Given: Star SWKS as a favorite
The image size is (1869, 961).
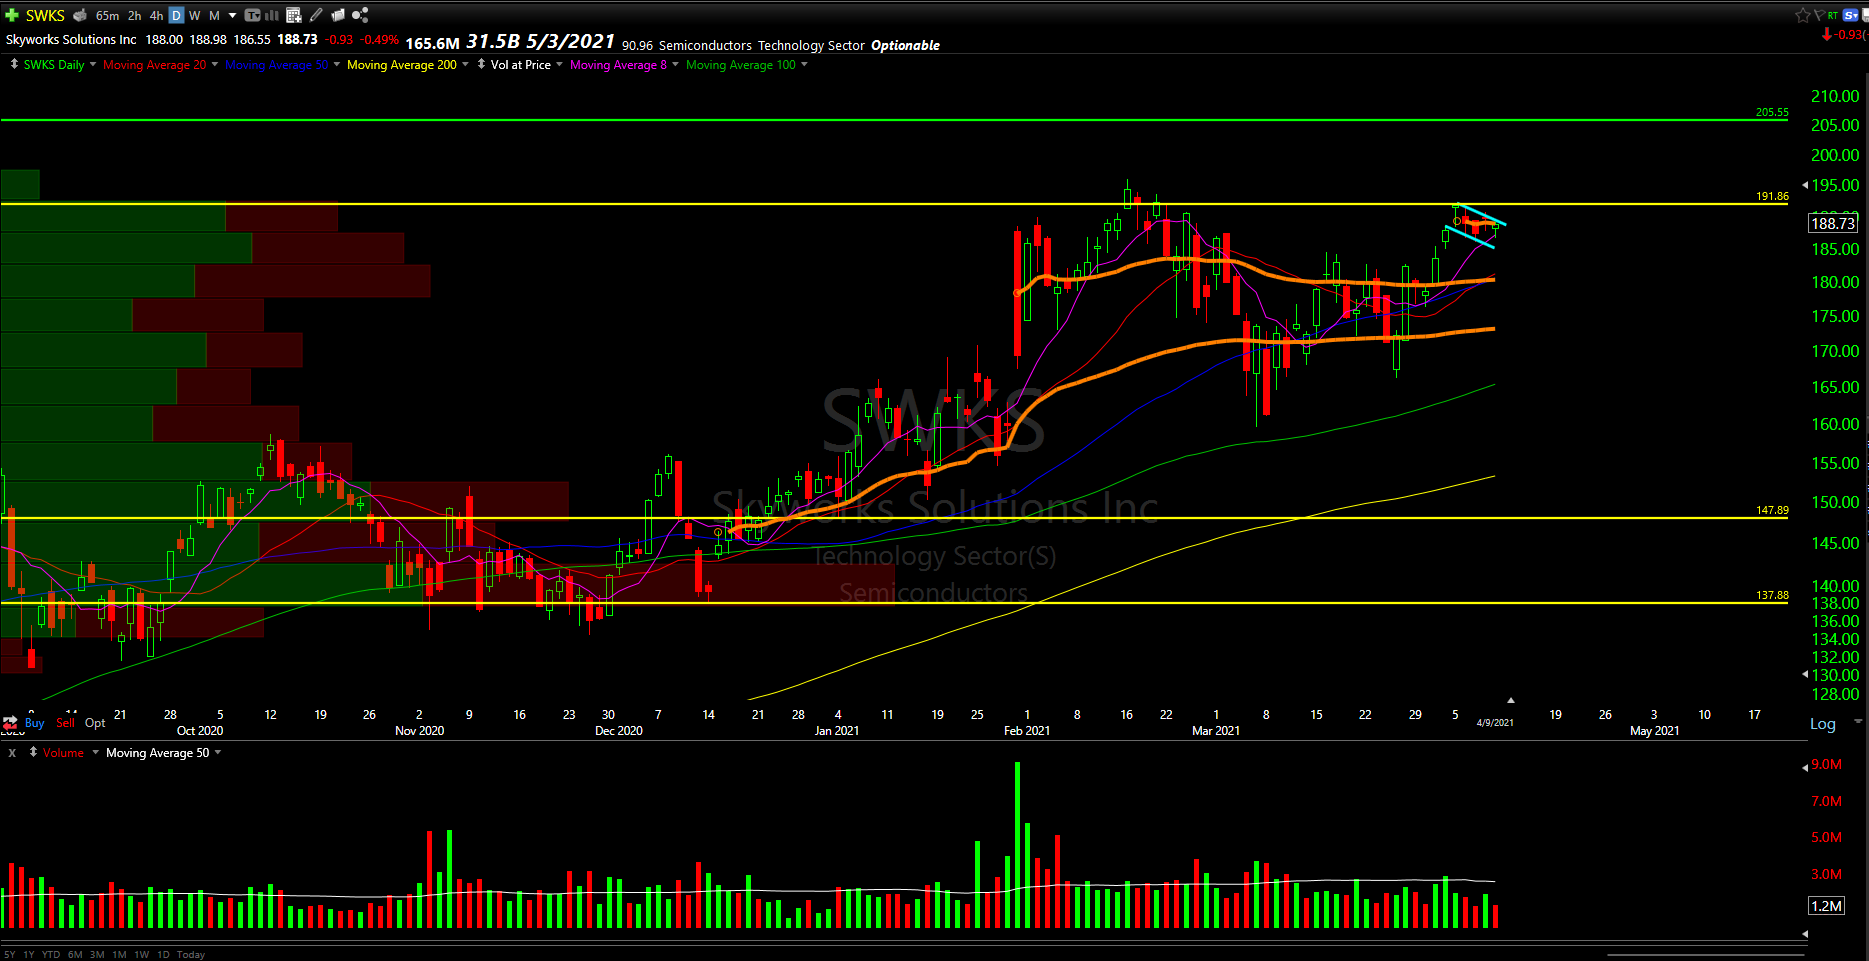Looking at the screenshot, I should pos(1802,15).
